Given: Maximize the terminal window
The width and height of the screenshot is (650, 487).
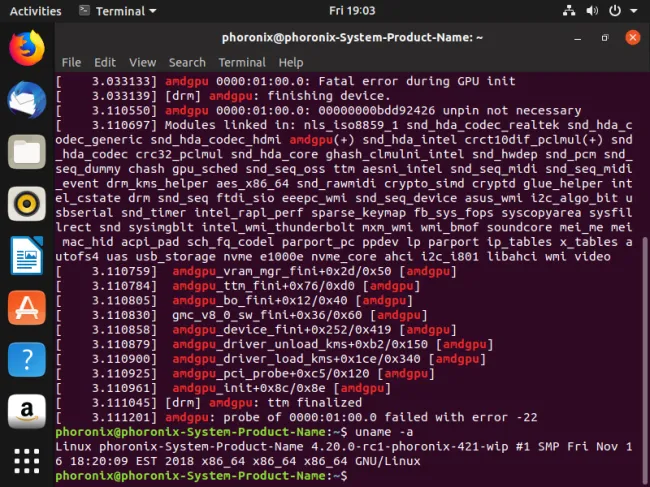Looking at the screenshot, I should (605, 38).
